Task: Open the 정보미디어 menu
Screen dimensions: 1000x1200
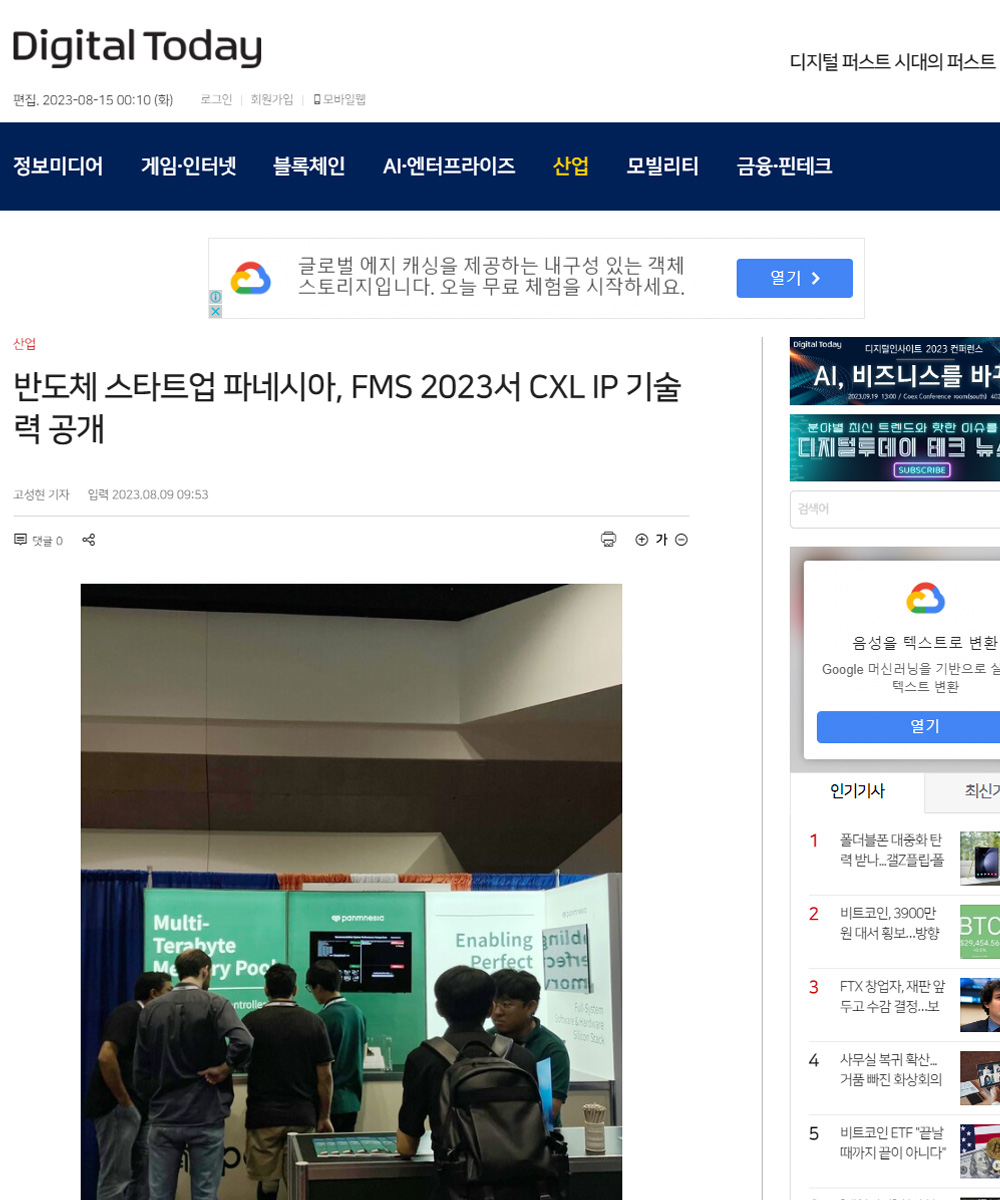Action: tap(58, 166)
